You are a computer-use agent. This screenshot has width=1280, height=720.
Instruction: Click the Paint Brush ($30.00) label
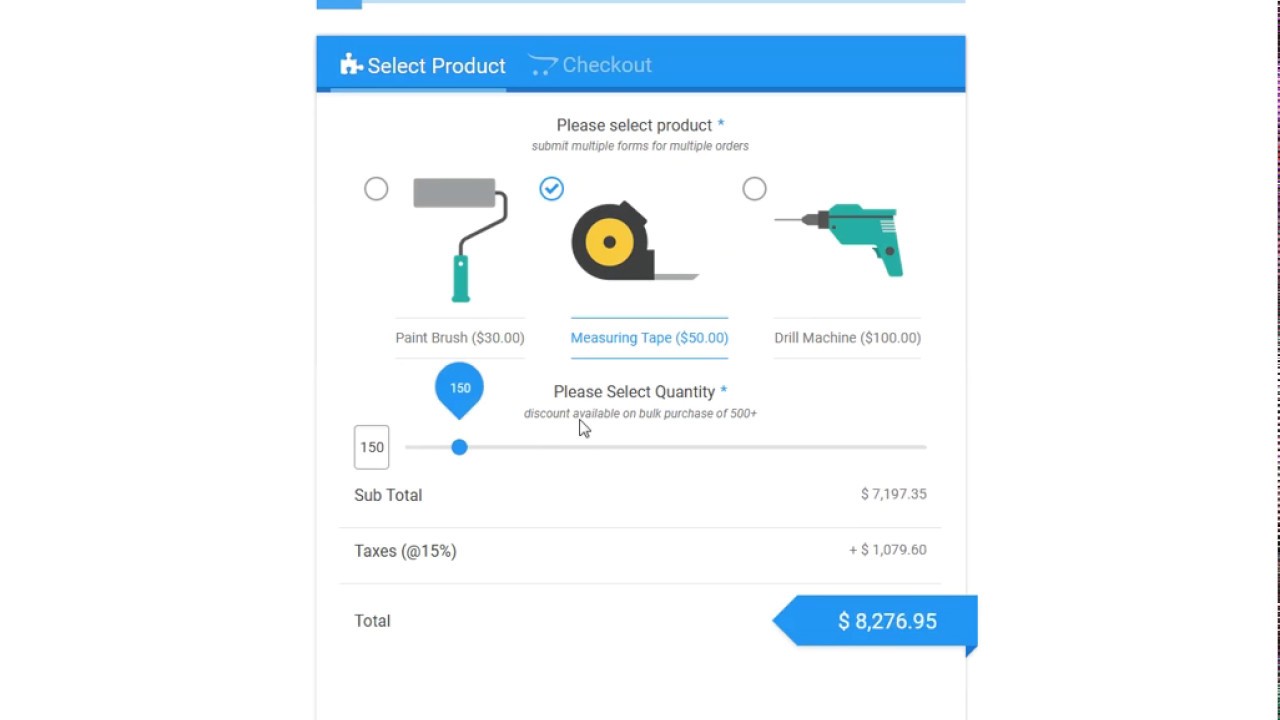pyautogui.click(x=460, y=338)
